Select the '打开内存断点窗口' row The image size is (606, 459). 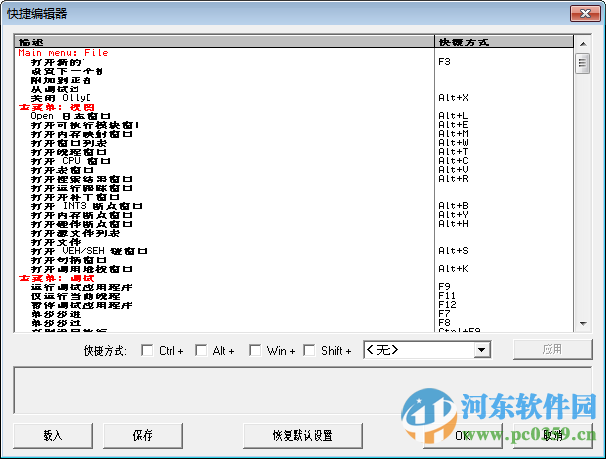click(224, 215)
